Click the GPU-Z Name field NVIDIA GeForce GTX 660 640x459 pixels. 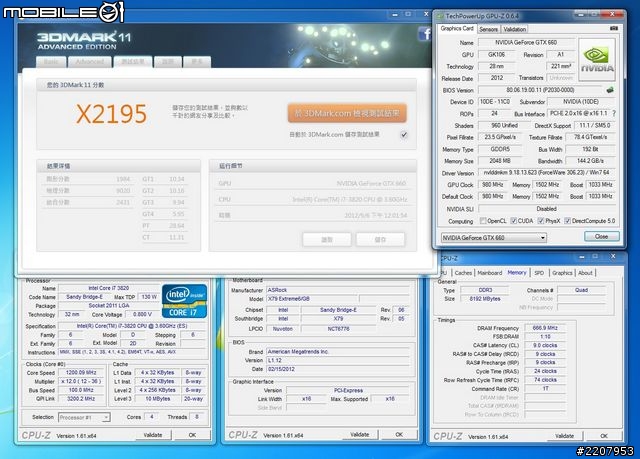pyautogui.click(x=526, y=42)
